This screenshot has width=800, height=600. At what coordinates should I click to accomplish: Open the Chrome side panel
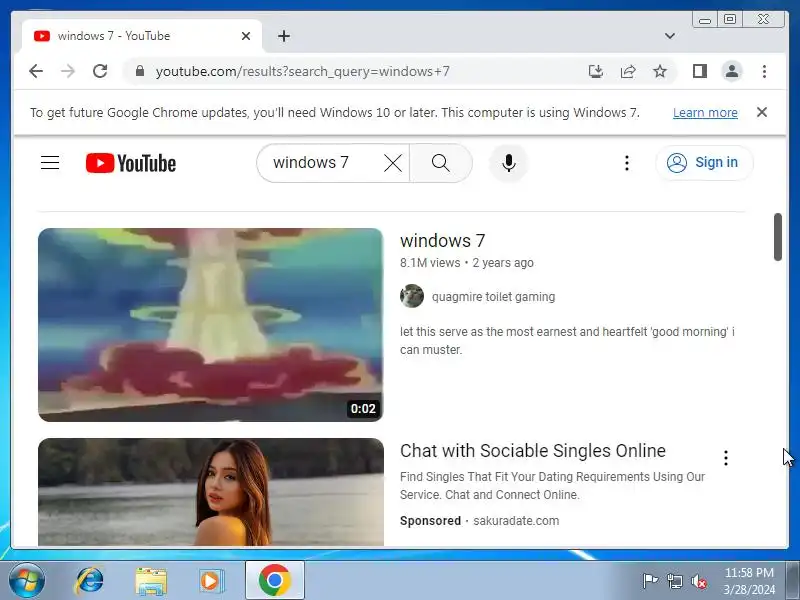700,71
